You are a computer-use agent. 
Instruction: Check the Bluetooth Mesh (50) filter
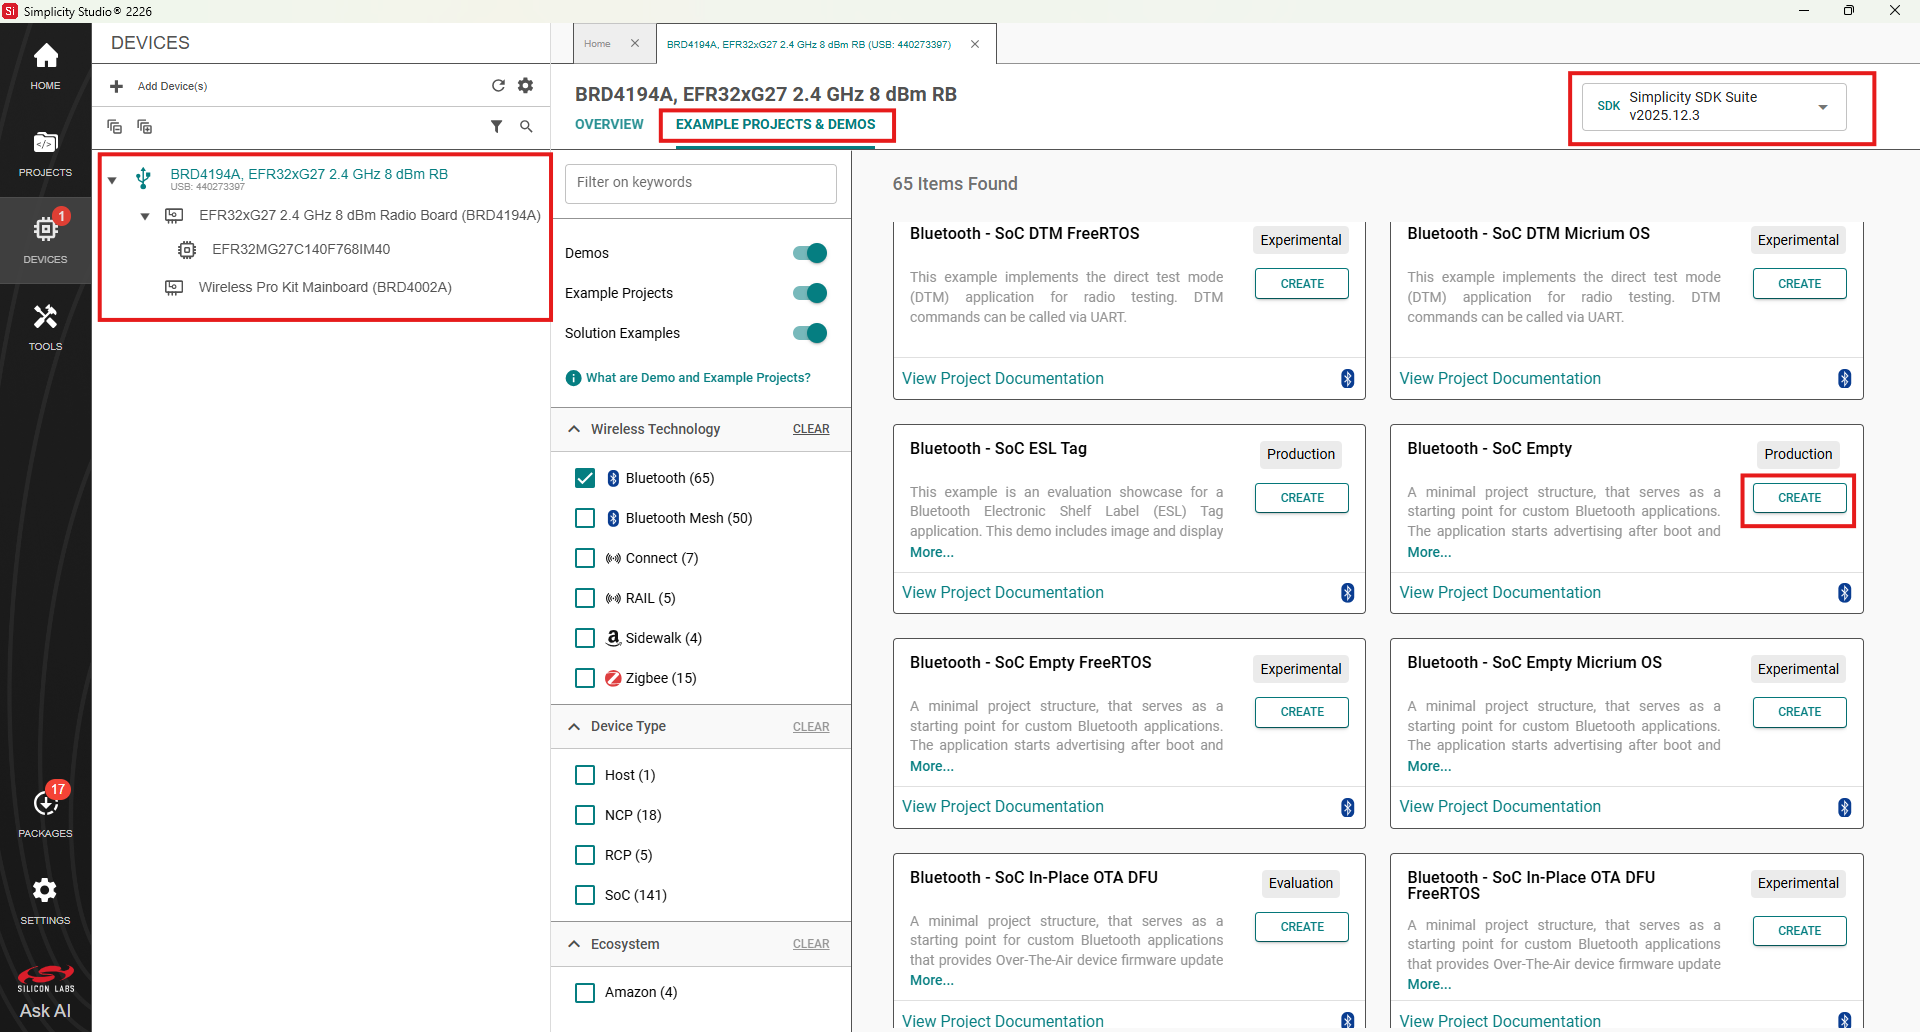585,518
